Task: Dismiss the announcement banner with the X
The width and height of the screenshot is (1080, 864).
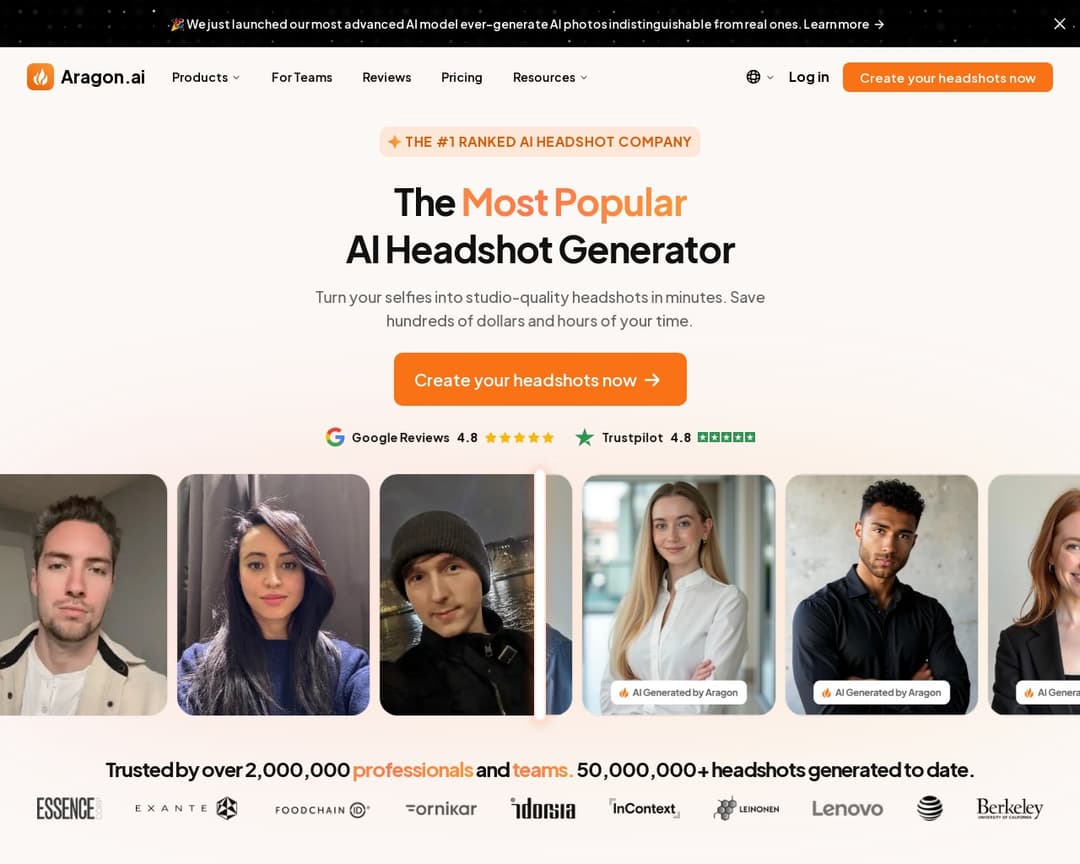Action: point(1059,23)
